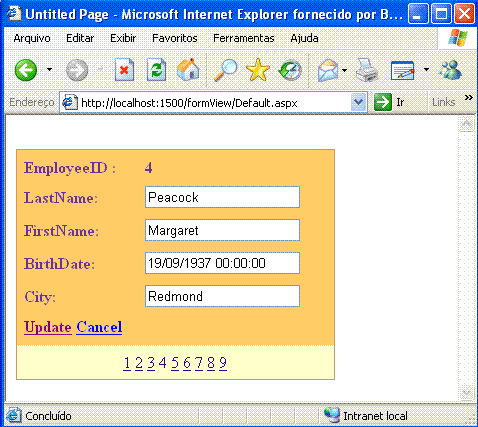
Task: Click the Stop loading icon
Action: pyautogui.click(x=124, y=70)
